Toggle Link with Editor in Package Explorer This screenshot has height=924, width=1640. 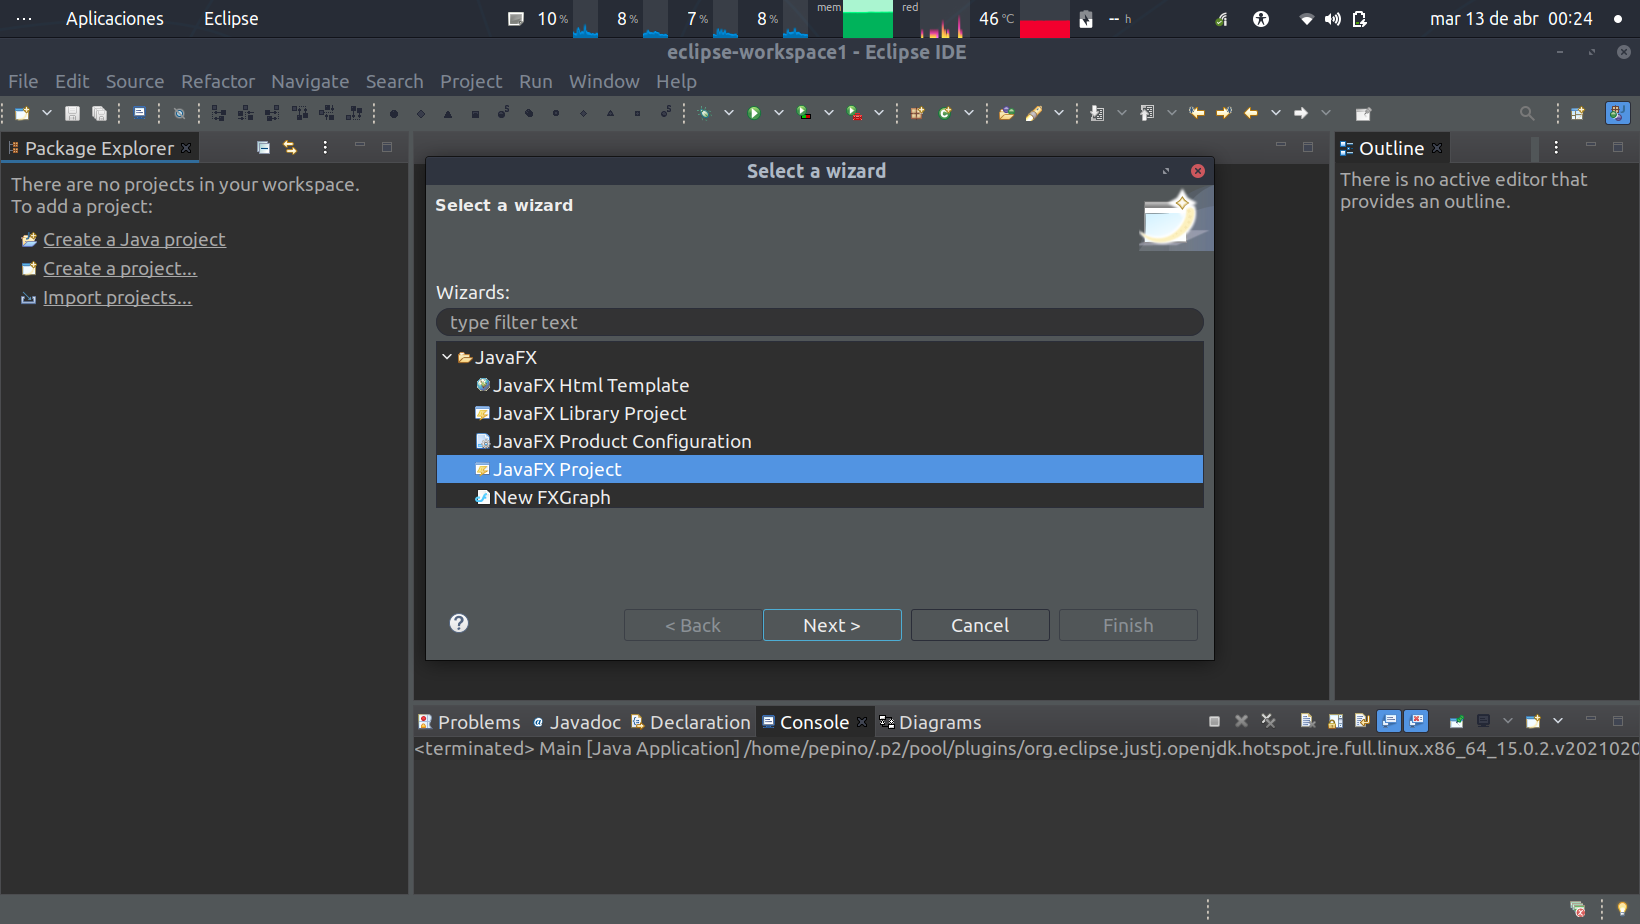coord(290,148)
